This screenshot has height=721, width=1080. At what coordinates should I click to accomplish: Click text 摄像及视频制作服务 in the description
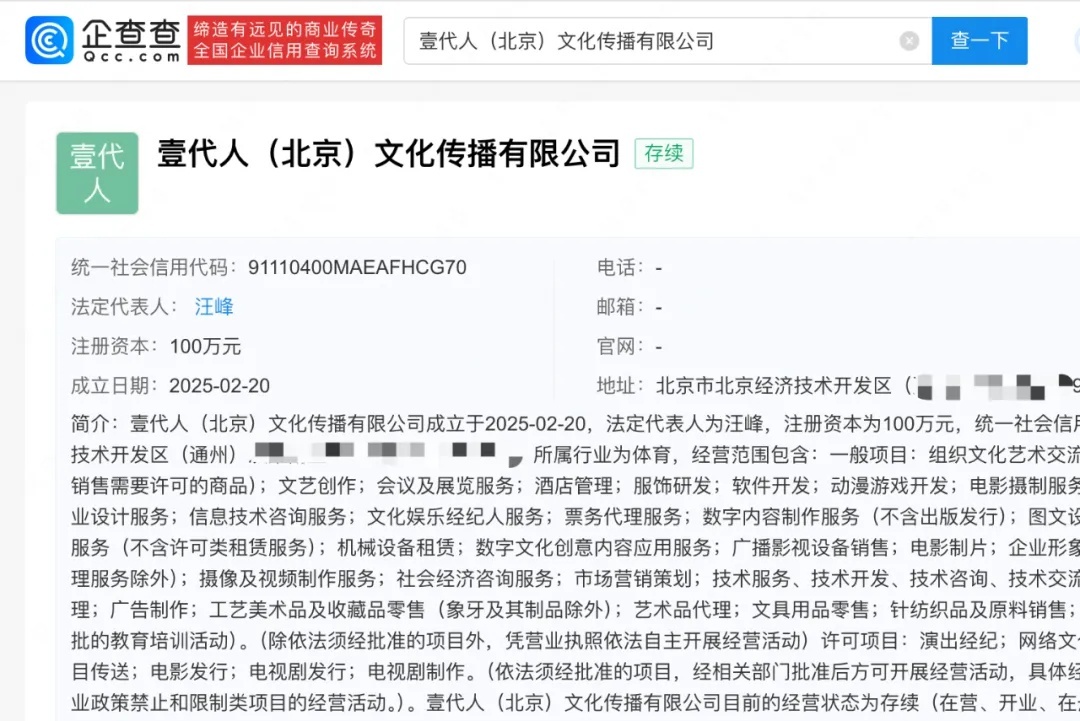[x=288, y=578]
